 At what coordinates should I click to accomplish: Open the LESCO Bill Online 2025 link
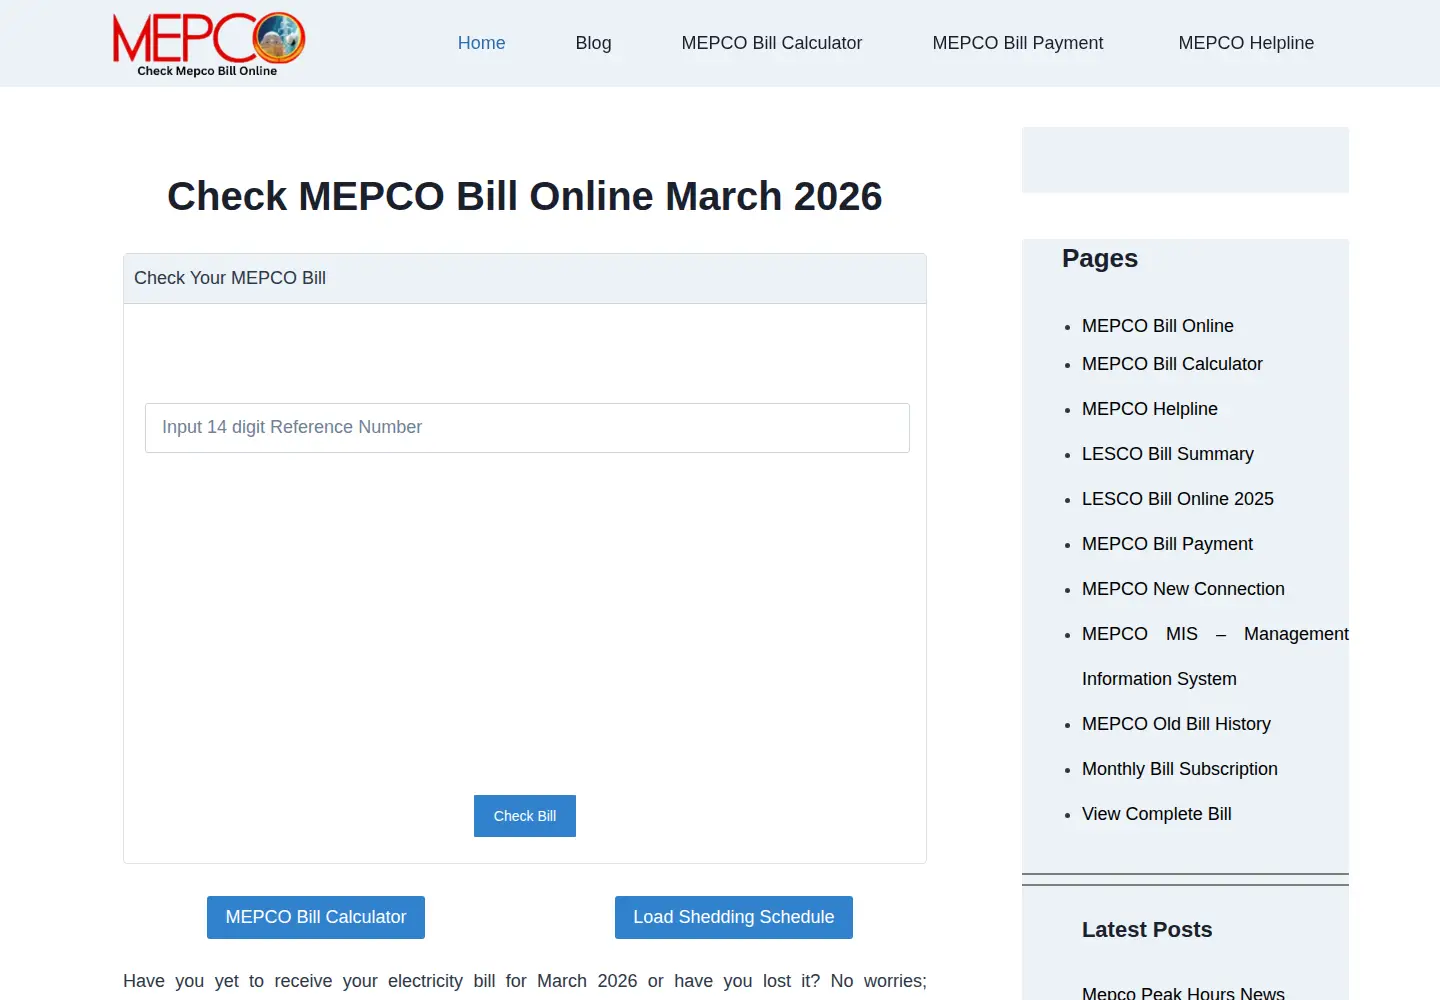(1177, 499)
